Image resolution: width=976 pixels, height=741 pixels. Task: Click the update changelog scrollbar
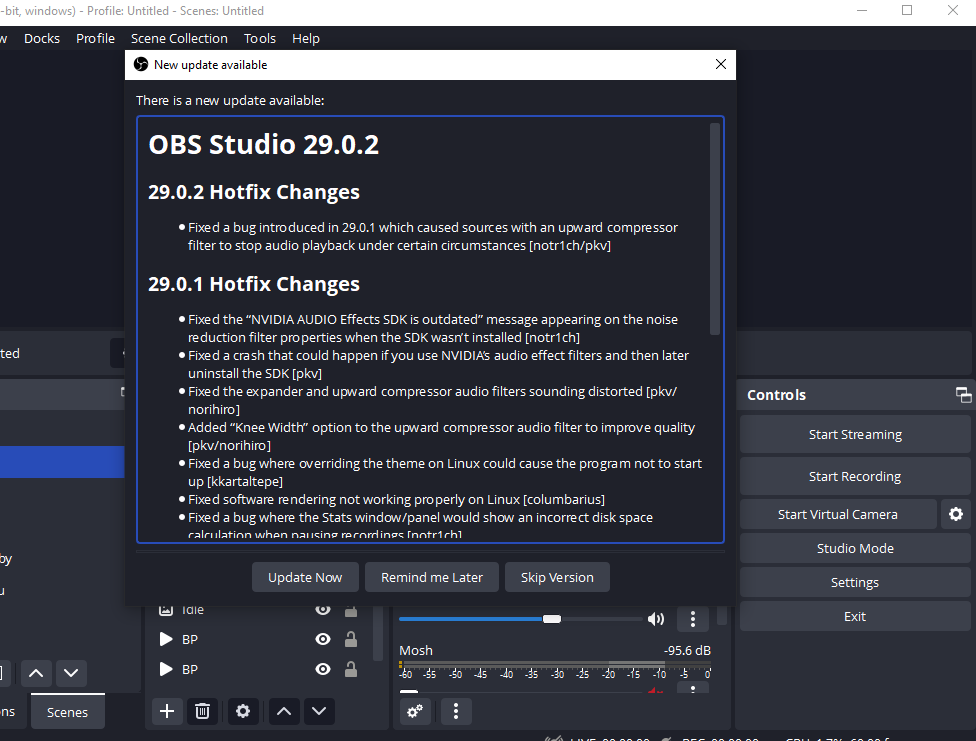tap(715, 229)
